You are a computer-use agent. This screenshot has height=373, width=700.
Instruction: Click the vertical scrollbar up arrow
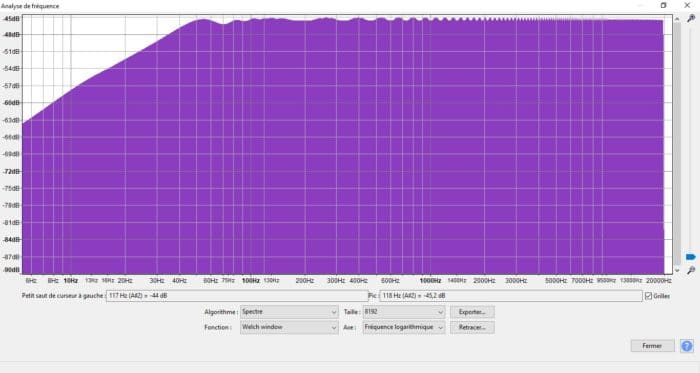[677, 19]
